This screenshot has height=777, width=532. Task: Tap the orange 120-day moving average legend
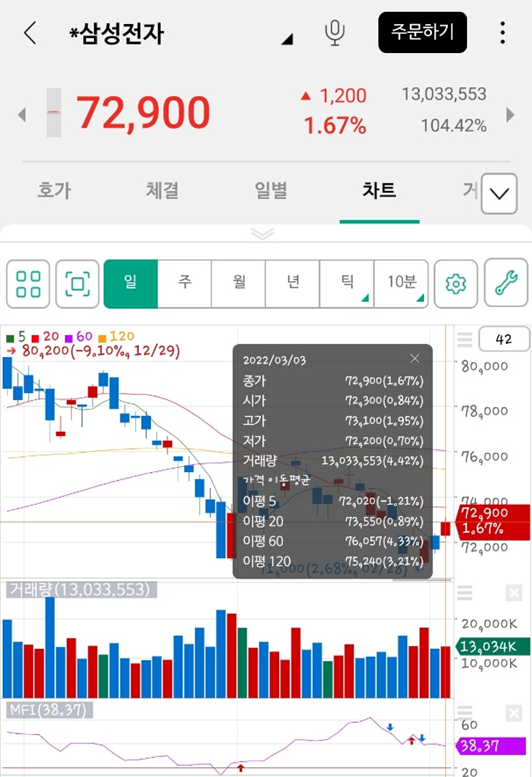pos(116,337)
